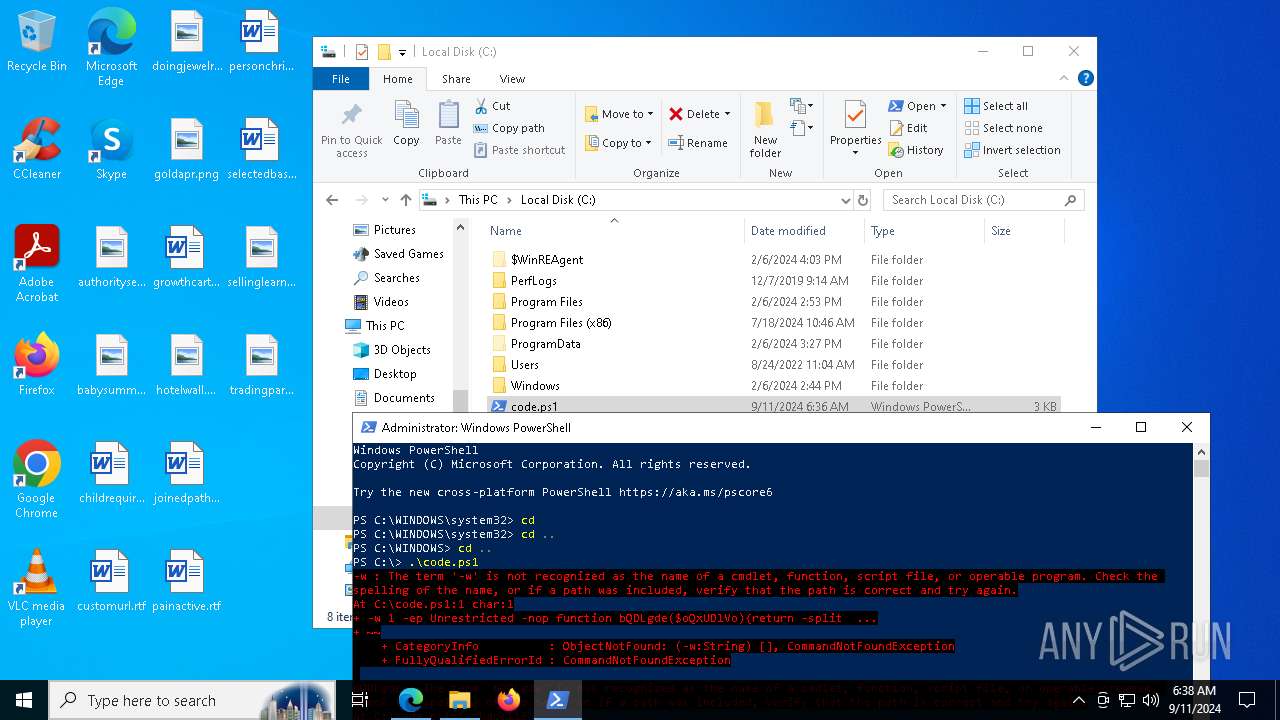Sort by Type column header

924,231
